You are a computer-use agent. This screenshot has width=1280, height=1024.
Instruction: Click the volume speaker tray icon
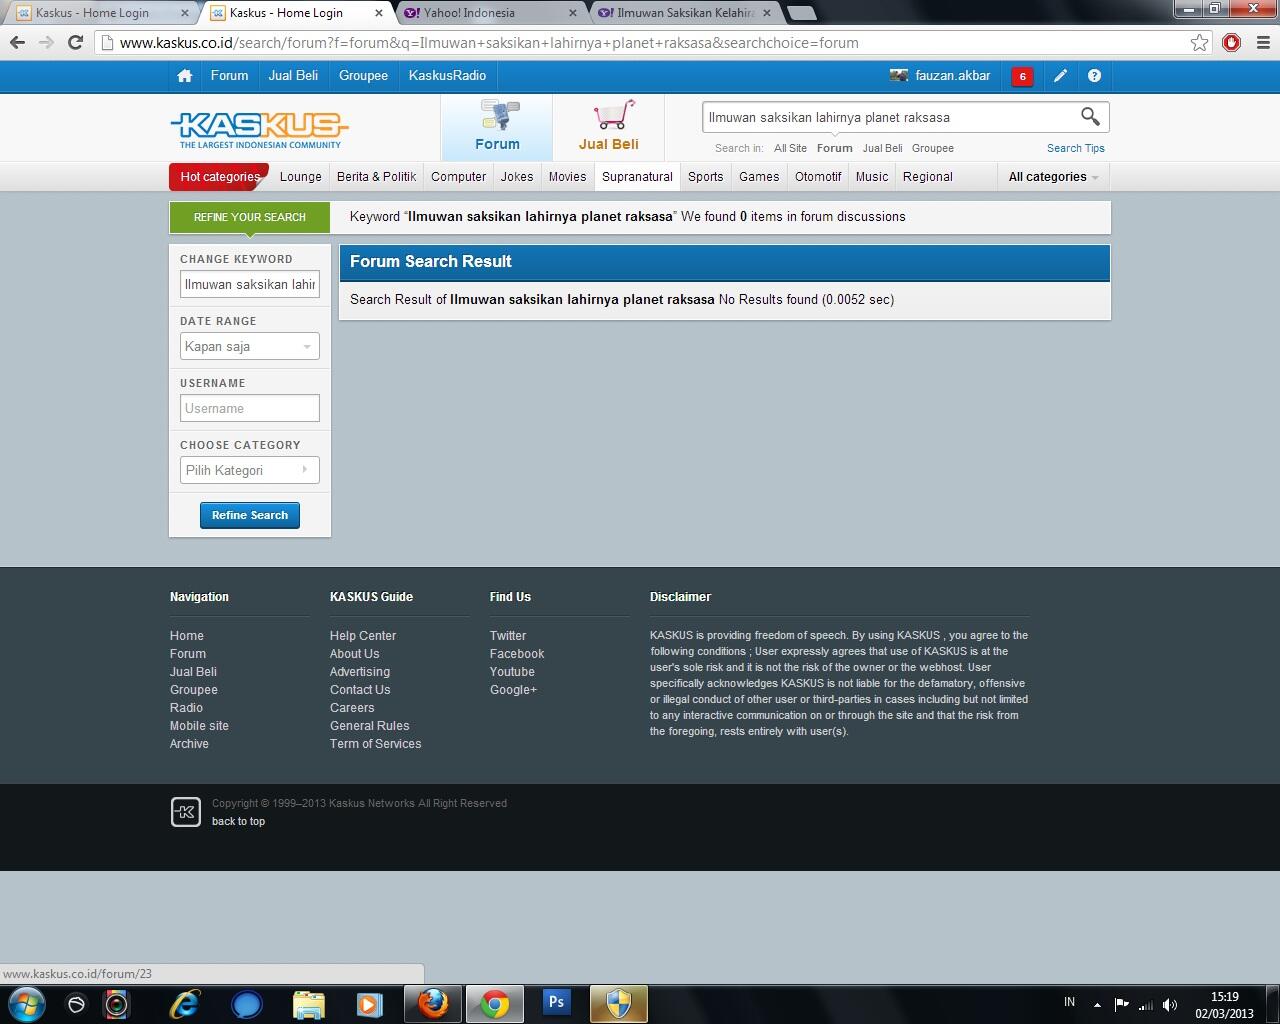(x=1170, y=1005)
